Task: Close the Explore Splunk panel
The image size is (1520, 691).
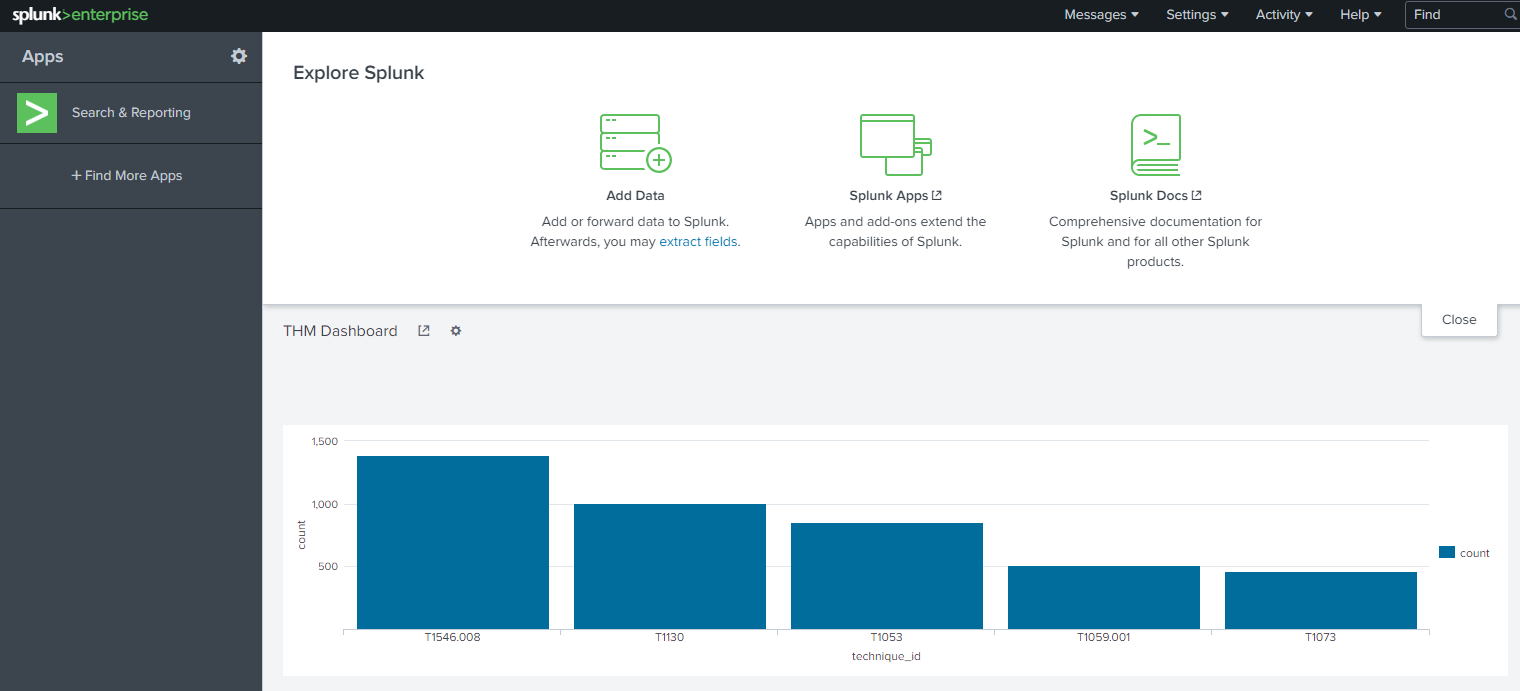Action: (1459, 320)
